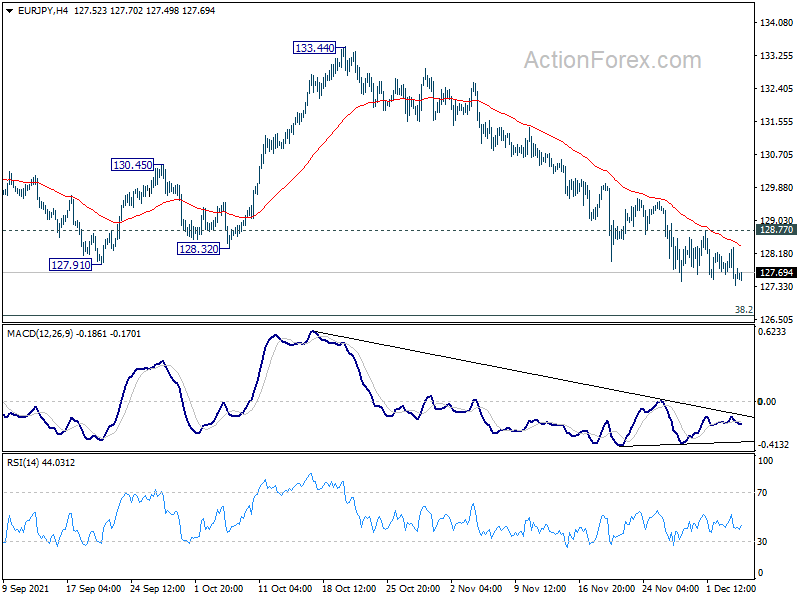
Task: Select the EURJPY,H4 symbol title
Action: click(x=43, y=11)
